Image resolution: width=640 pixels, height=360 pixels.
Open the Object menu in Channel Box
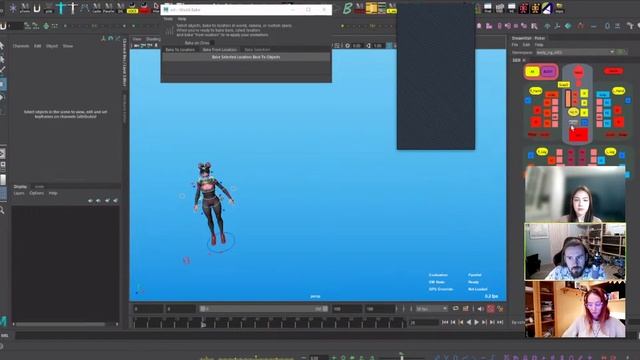52,46
